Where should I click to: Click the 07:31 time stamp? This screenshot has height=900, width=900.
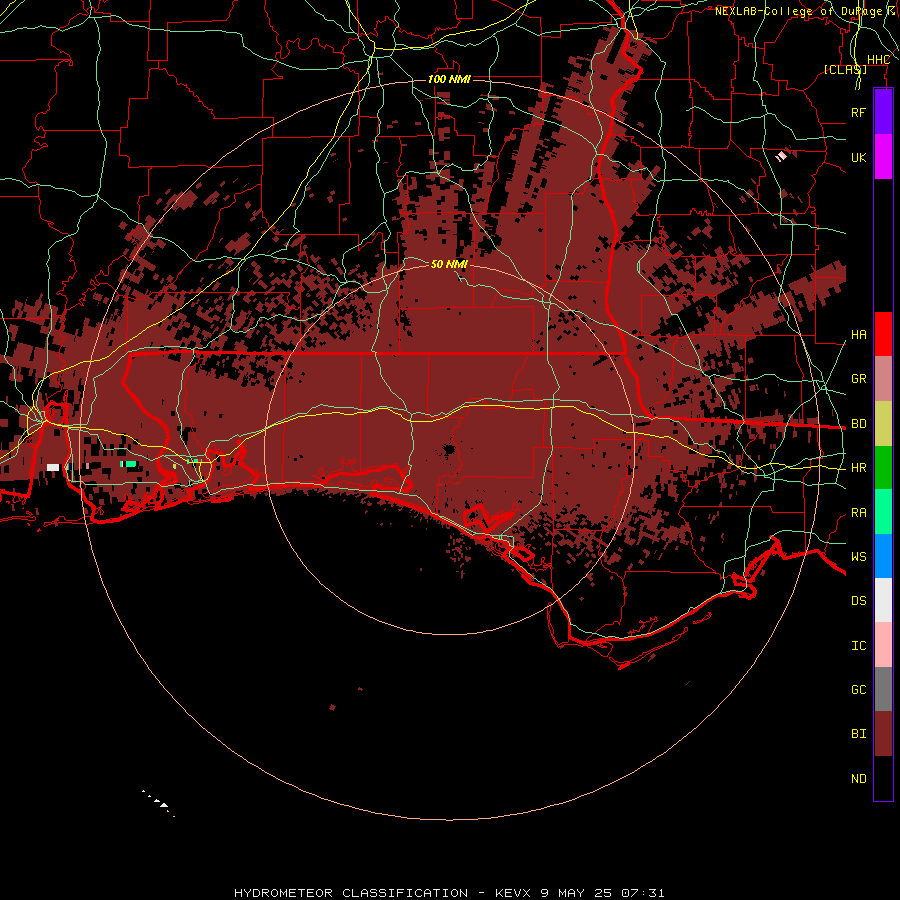[645, 893]
